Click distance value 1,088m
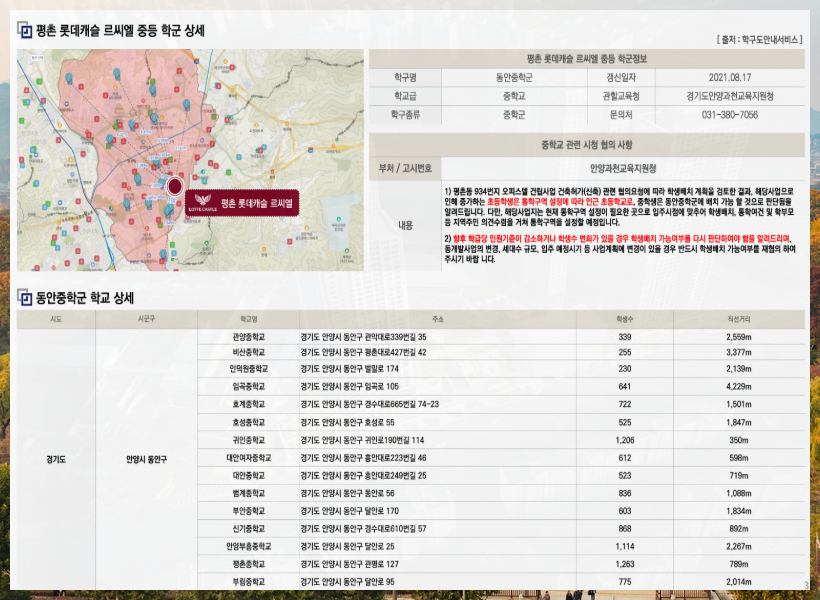820x600 pixels. pyautogui.click(x=738, y=493)
